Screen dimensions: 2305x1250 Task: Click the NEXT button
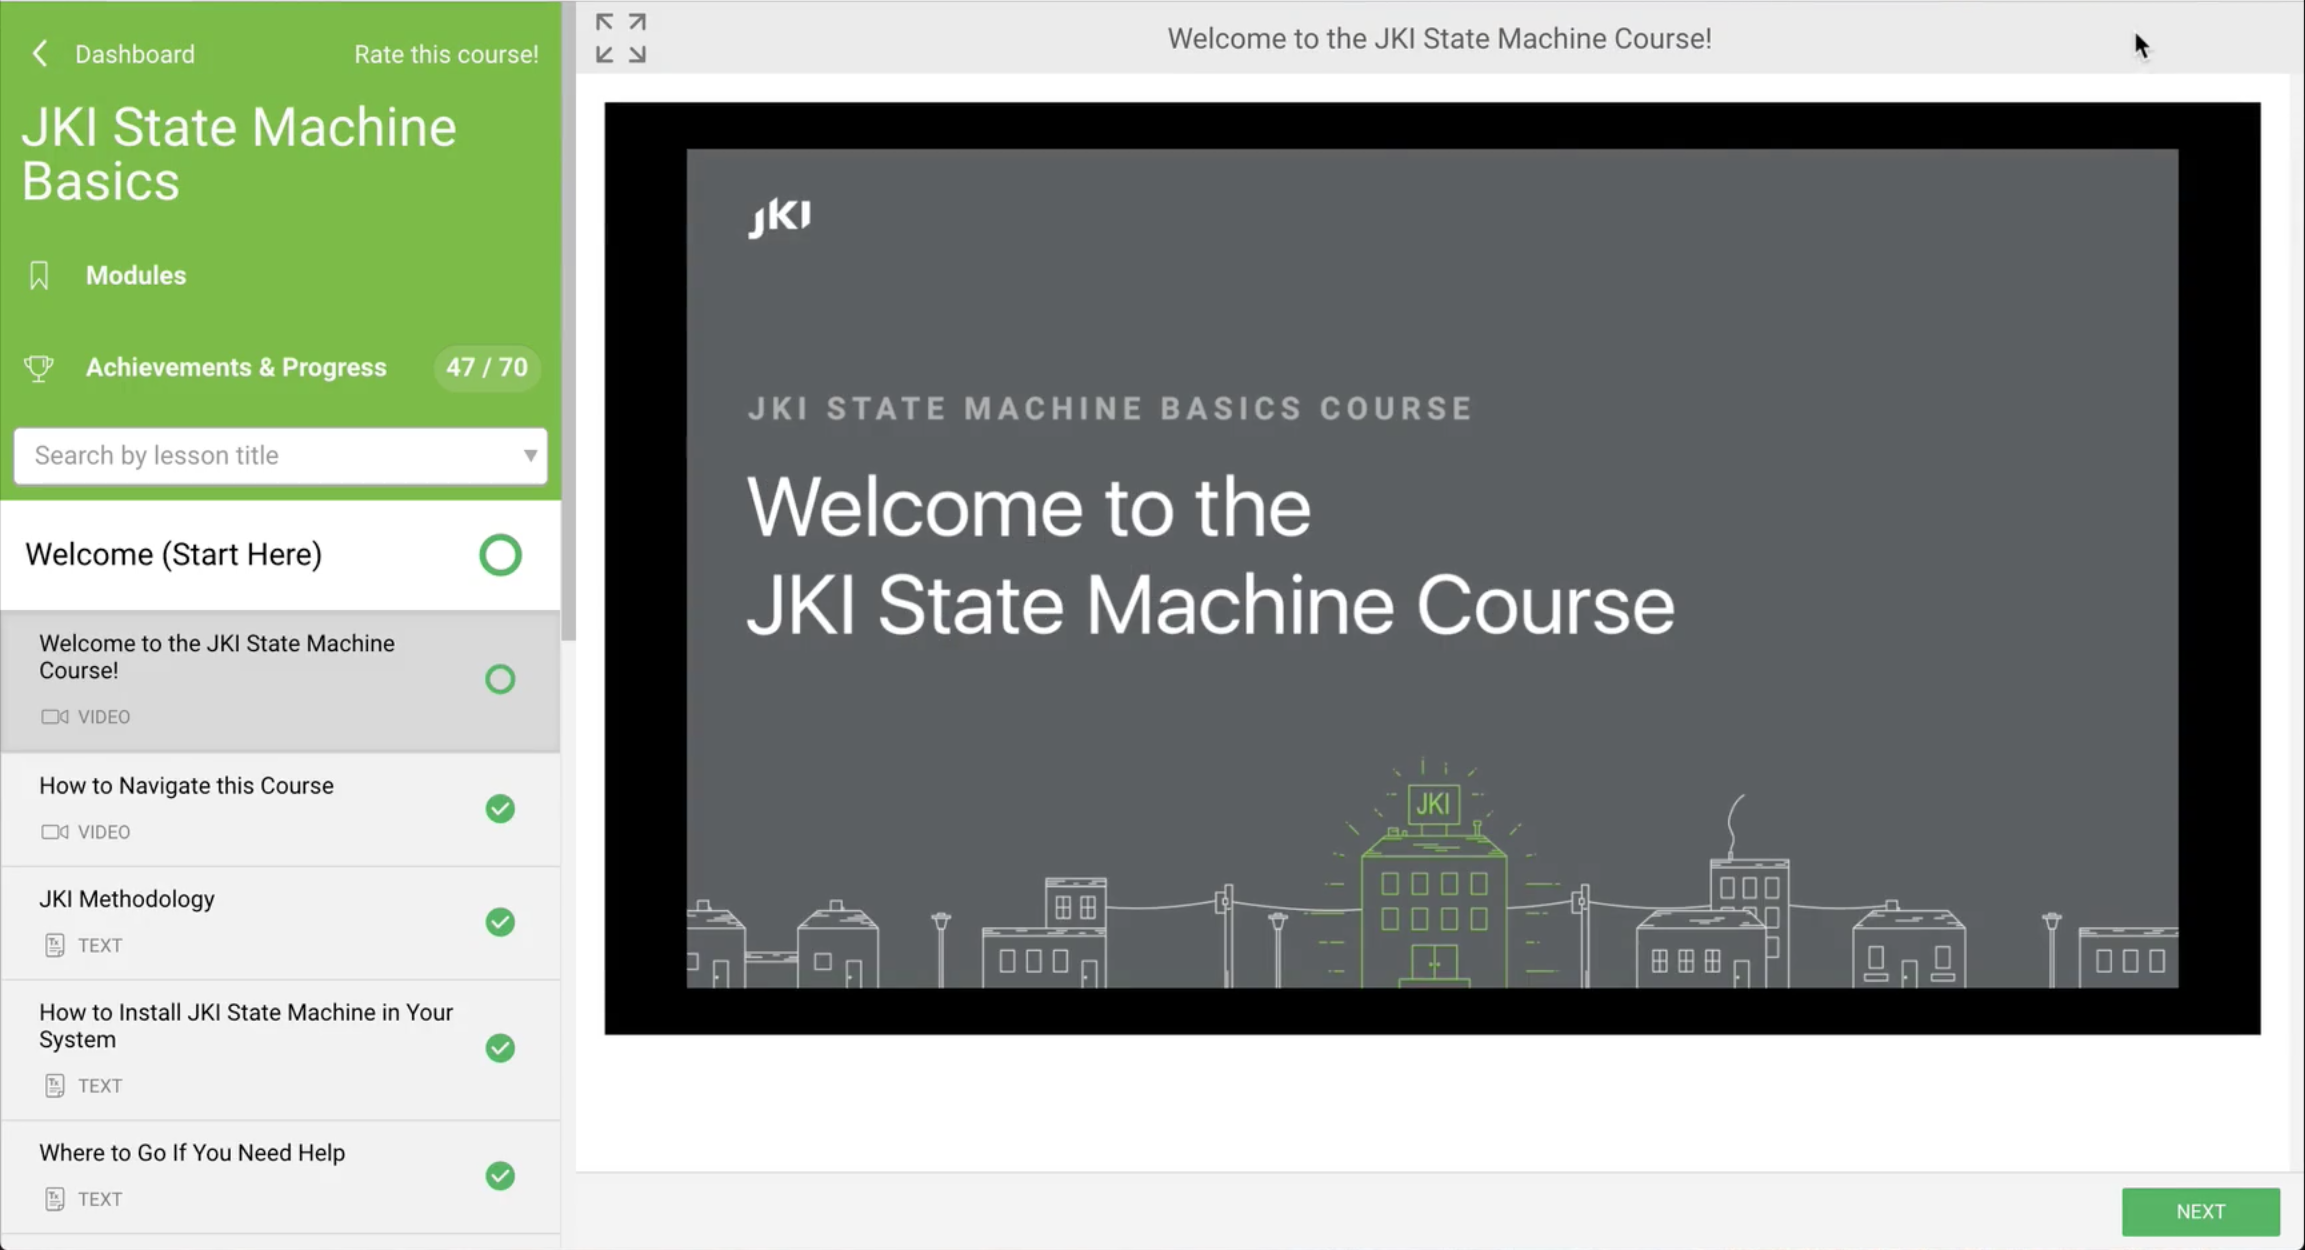(2201, 1211)
